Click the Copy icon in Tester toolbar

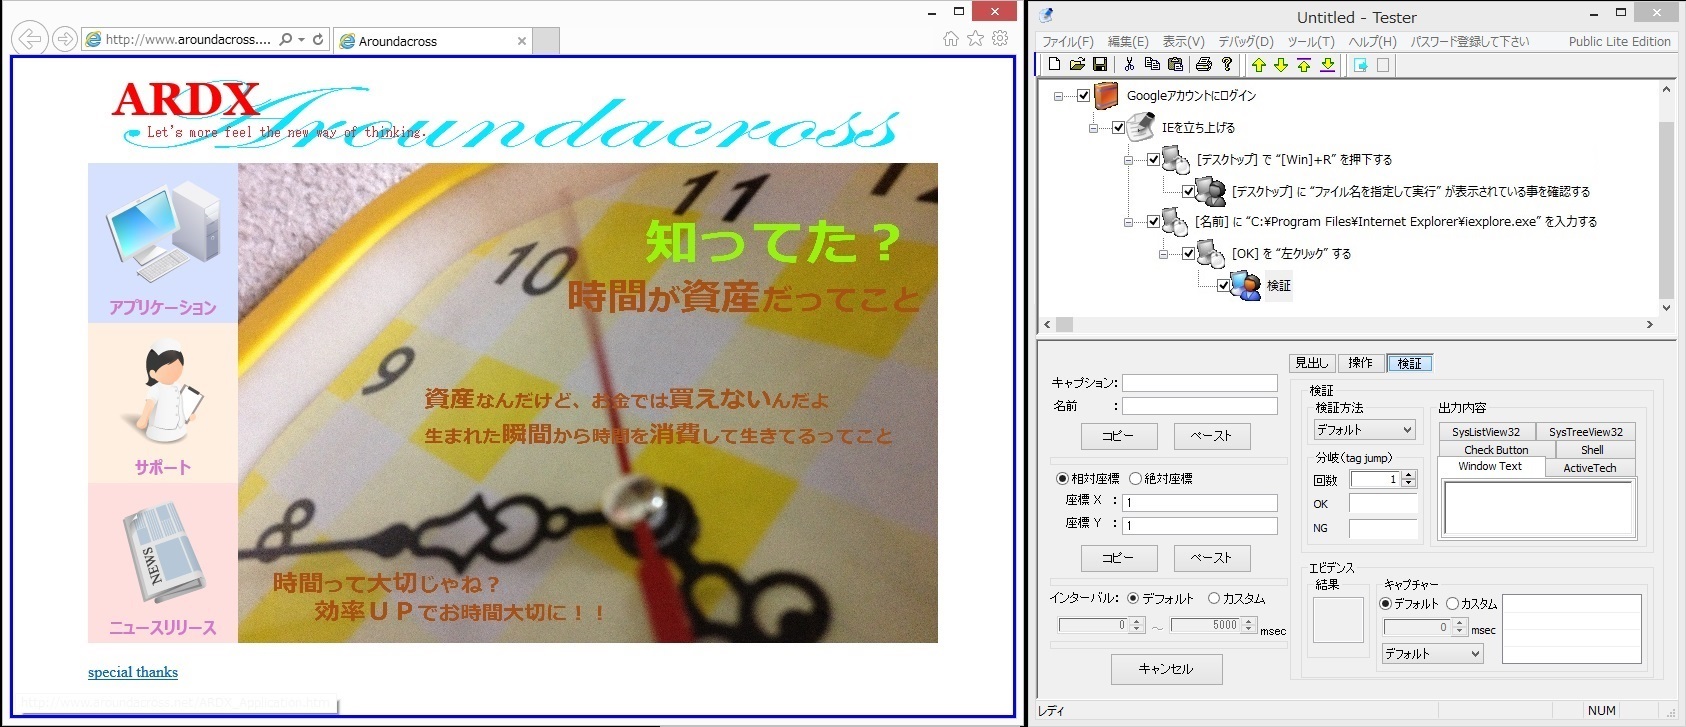point(1152,65)
